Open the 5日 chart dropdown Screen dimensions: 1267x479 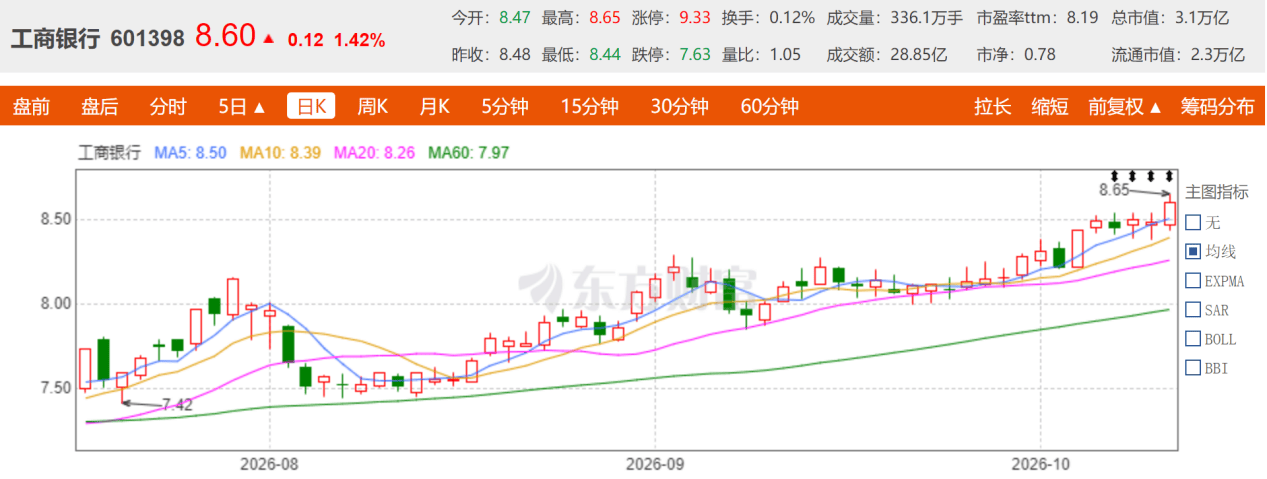[242, 107]
